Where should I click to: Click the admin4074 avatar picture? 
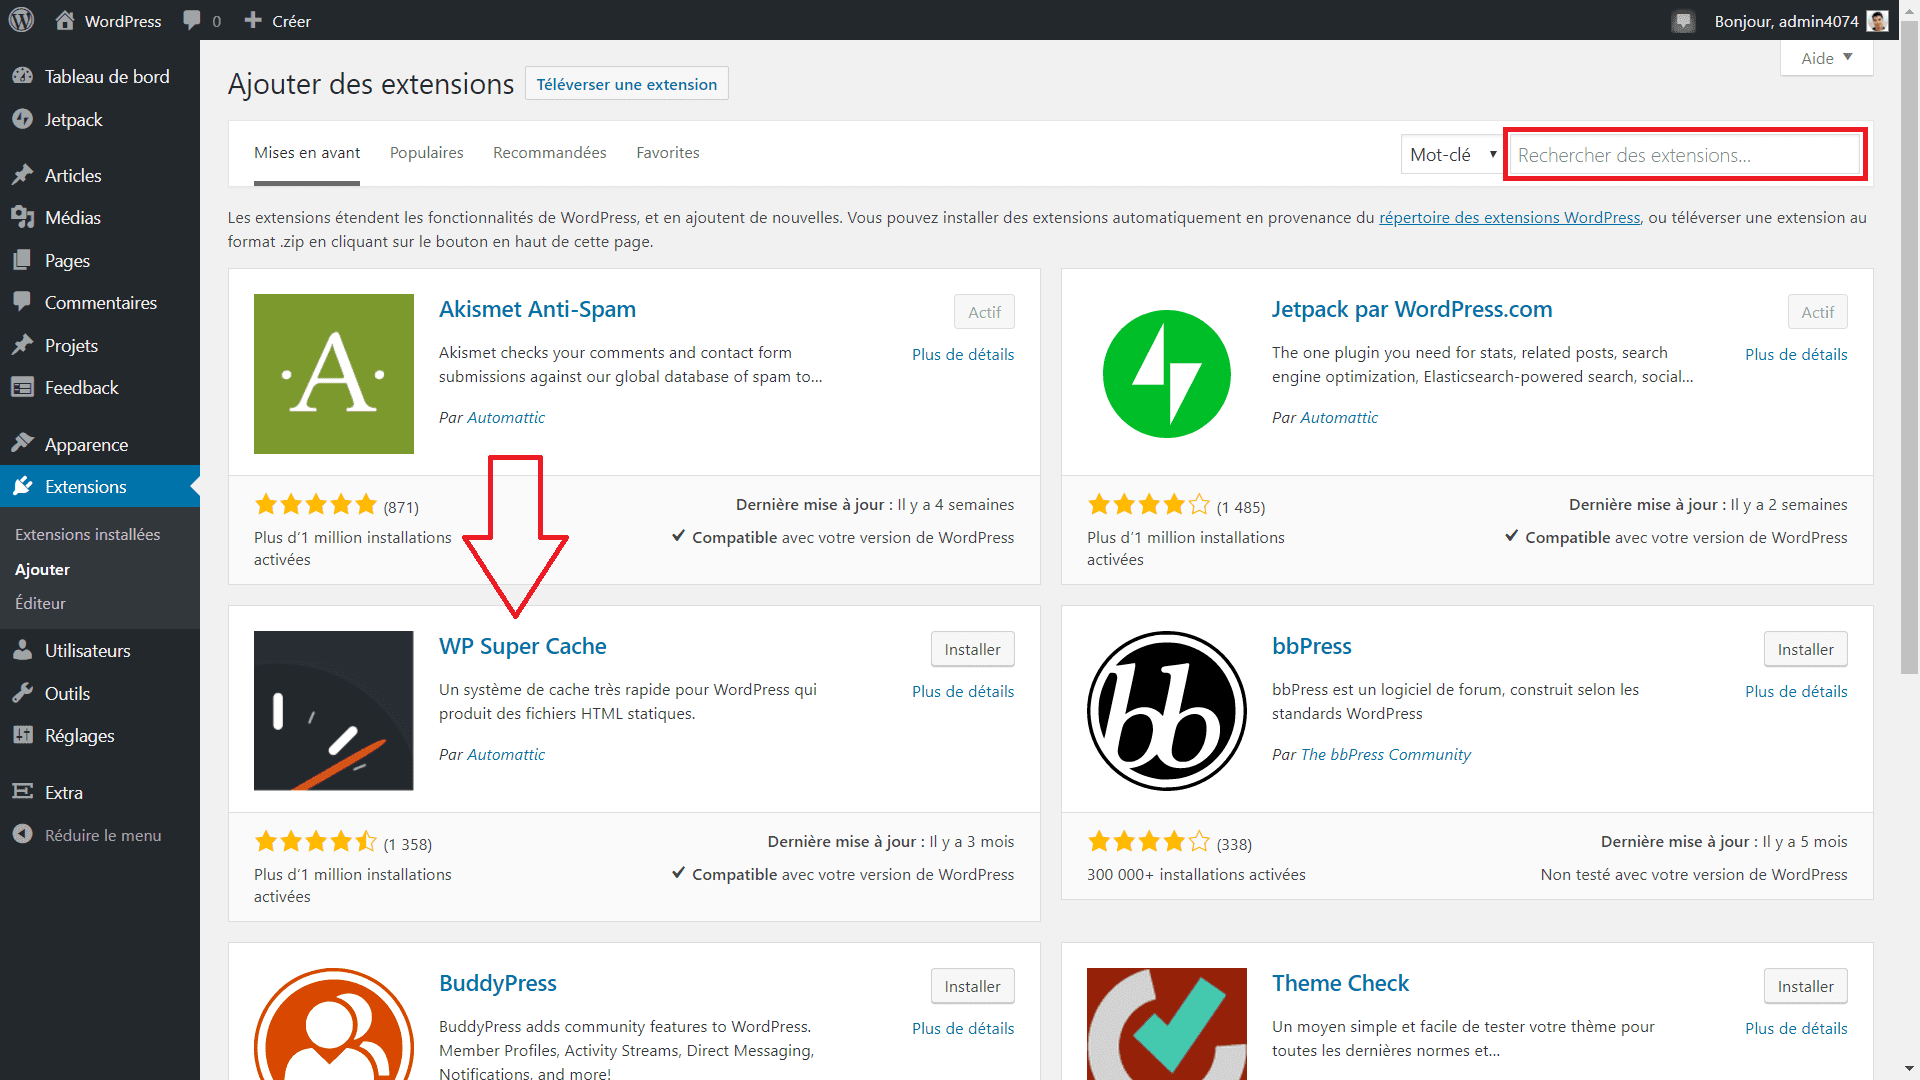click(x=1878, y=21)
